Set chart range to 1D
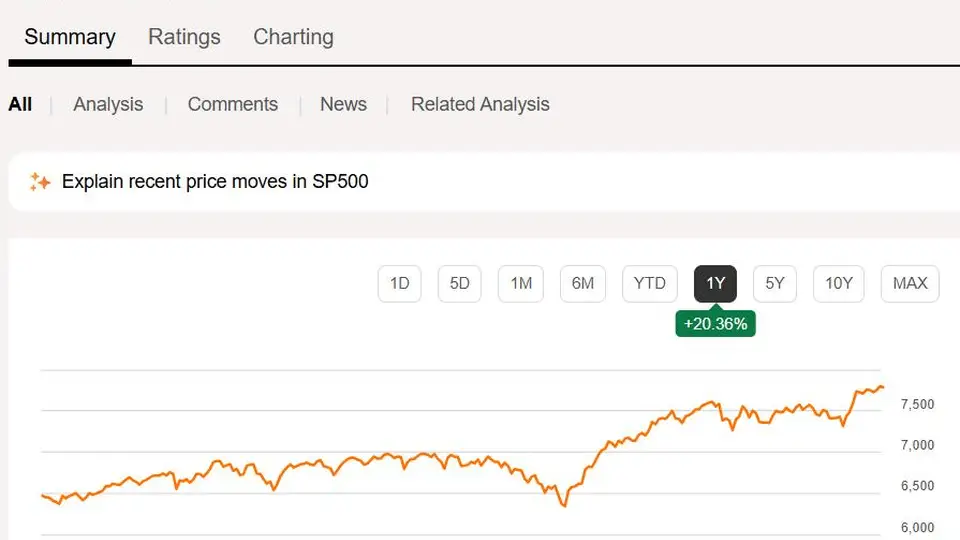 [x=400, y=283]
